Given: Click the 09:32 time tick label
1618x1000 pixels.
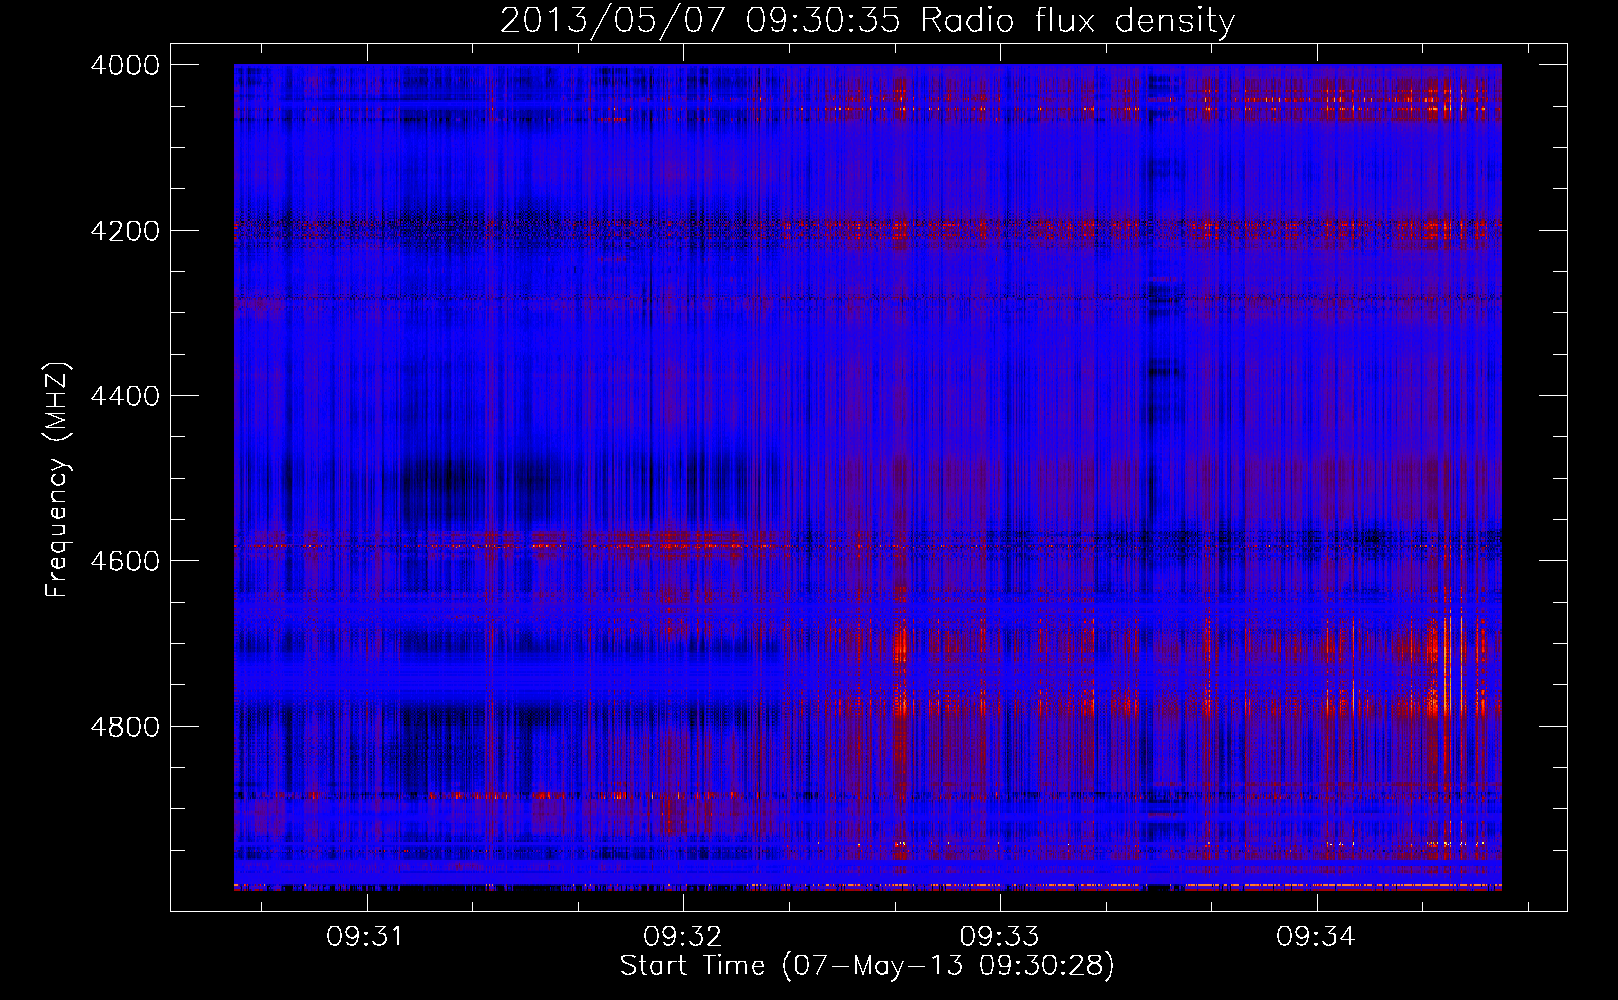Looking at the screenshot, I should click(x=682, y=937).
